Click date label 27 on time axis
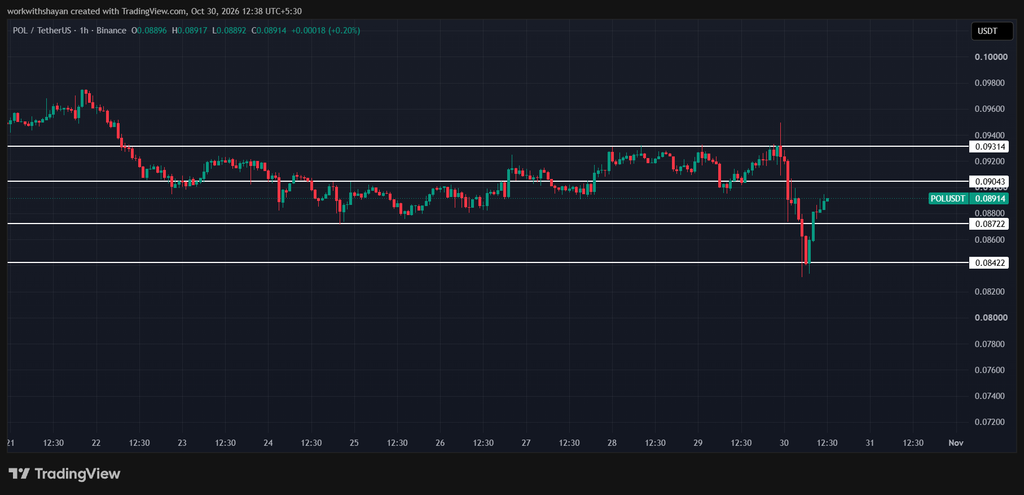Viewport: 1024px width, 495px height. pos(526,443)
